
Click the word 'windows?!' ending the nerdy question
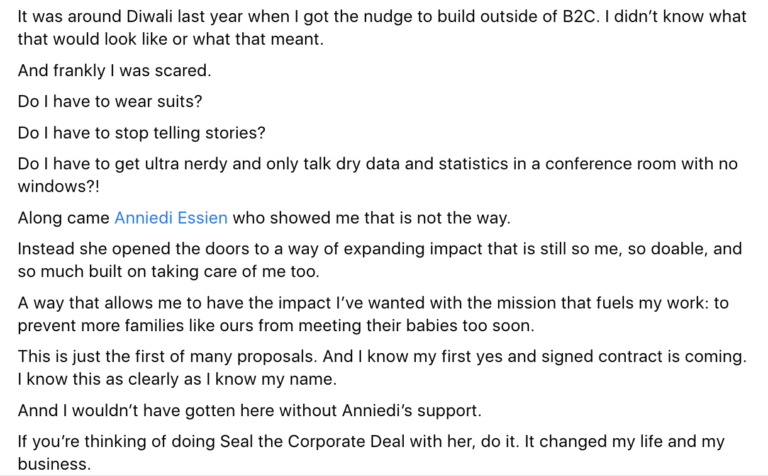click(x=59, y=187)
